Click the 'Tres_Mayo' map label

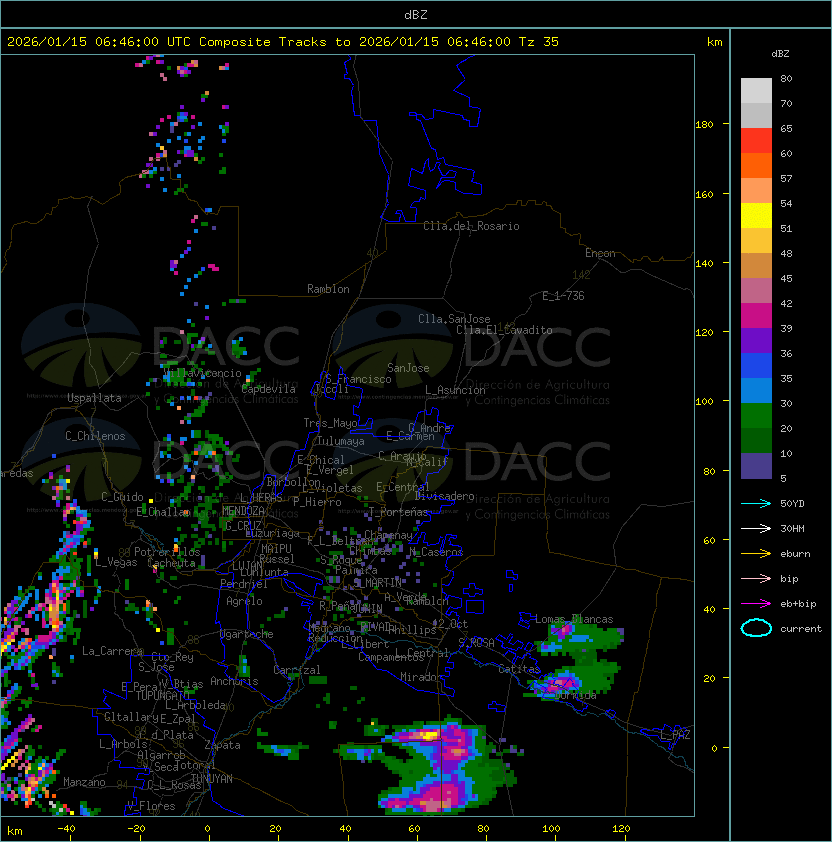(x=330, y=423)
